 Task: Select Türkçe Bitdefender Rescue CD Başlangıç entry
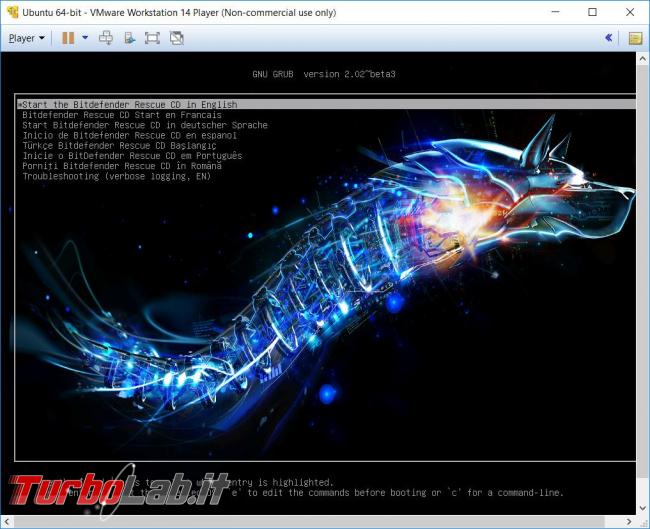[119, 146]
